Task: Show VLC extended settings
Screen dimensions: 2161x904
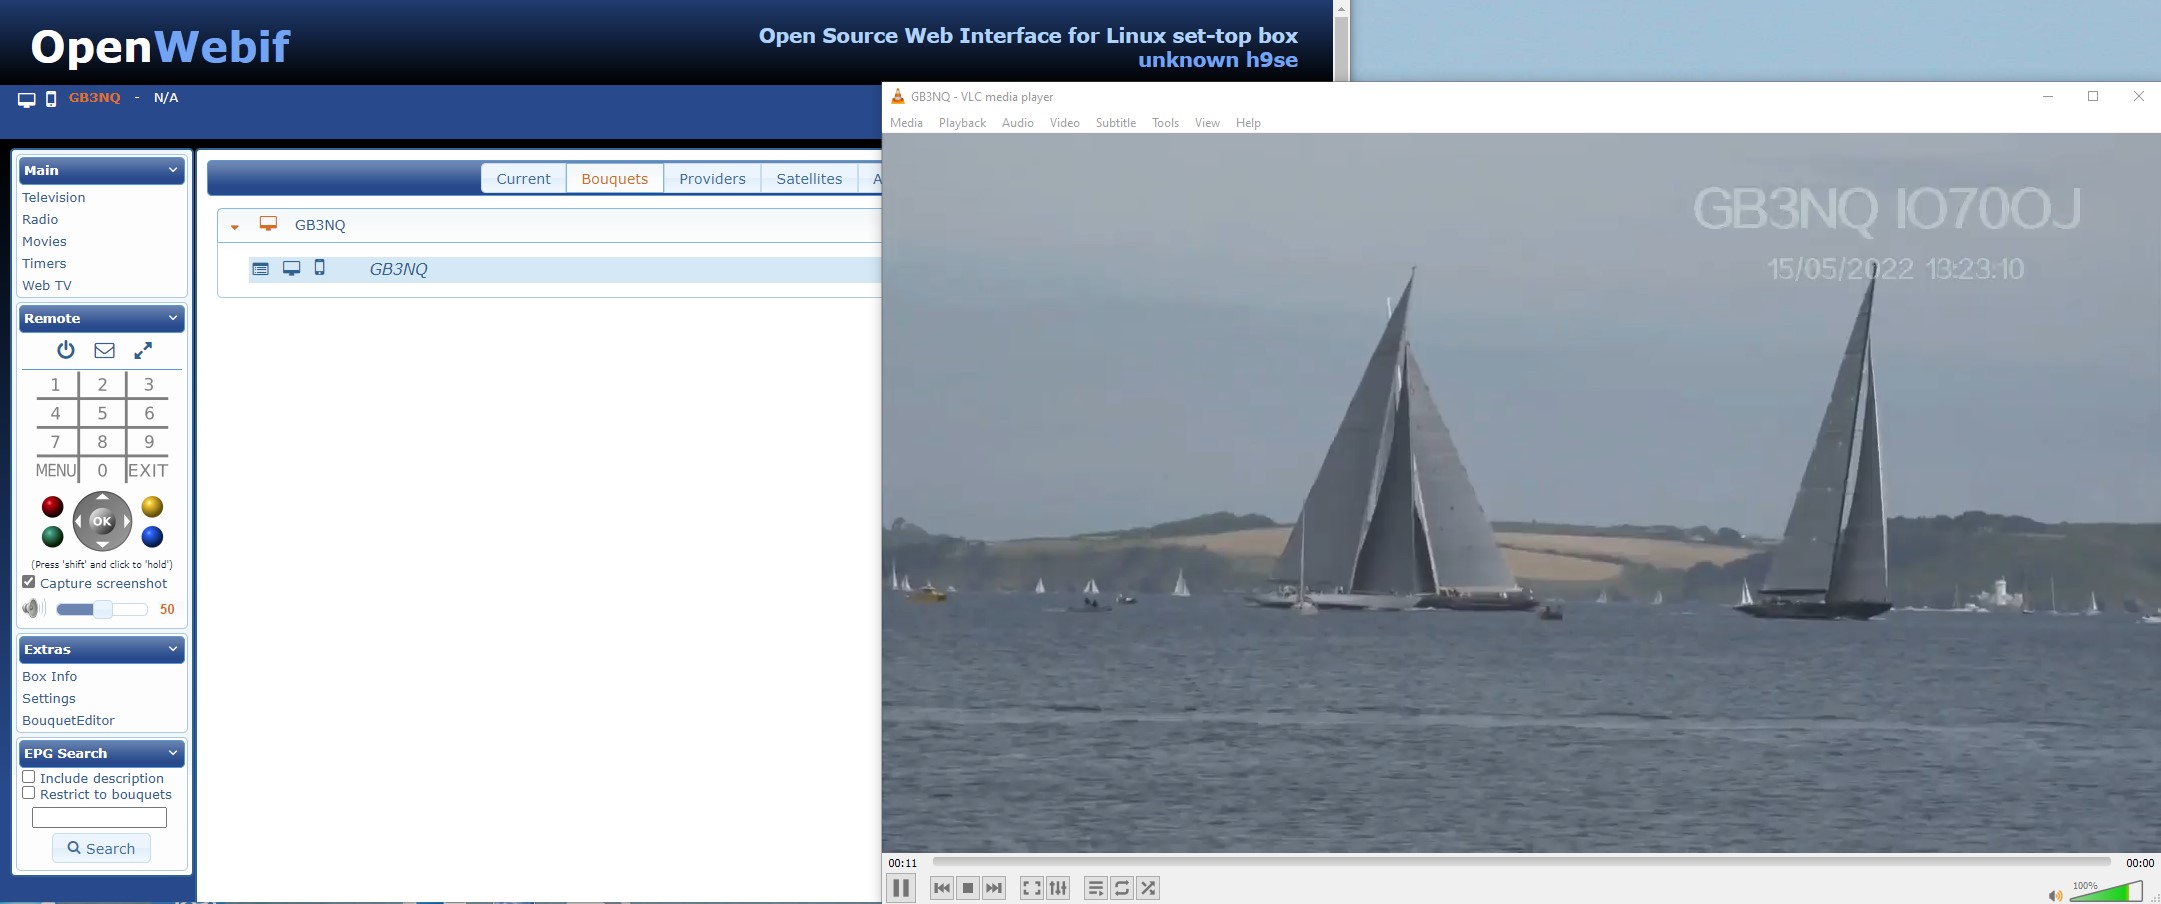Action: coord(1058,888)
